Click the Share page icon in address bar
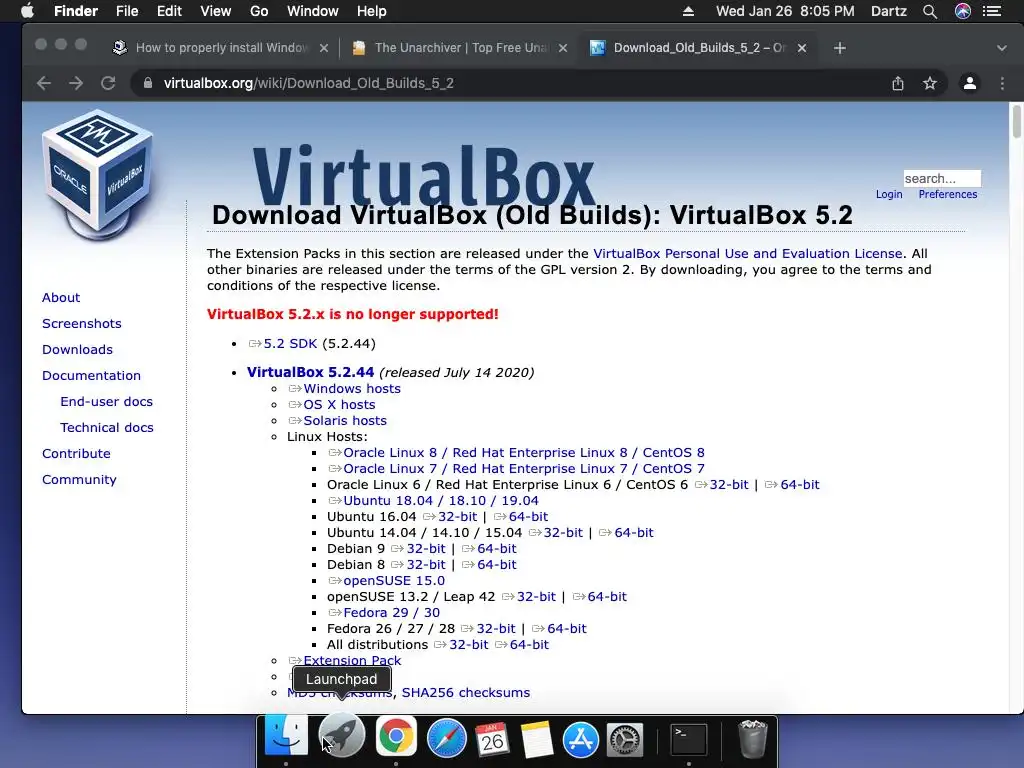Viewport: 1024px width, 768px height. pyautogui.click(x=898, y=83)
